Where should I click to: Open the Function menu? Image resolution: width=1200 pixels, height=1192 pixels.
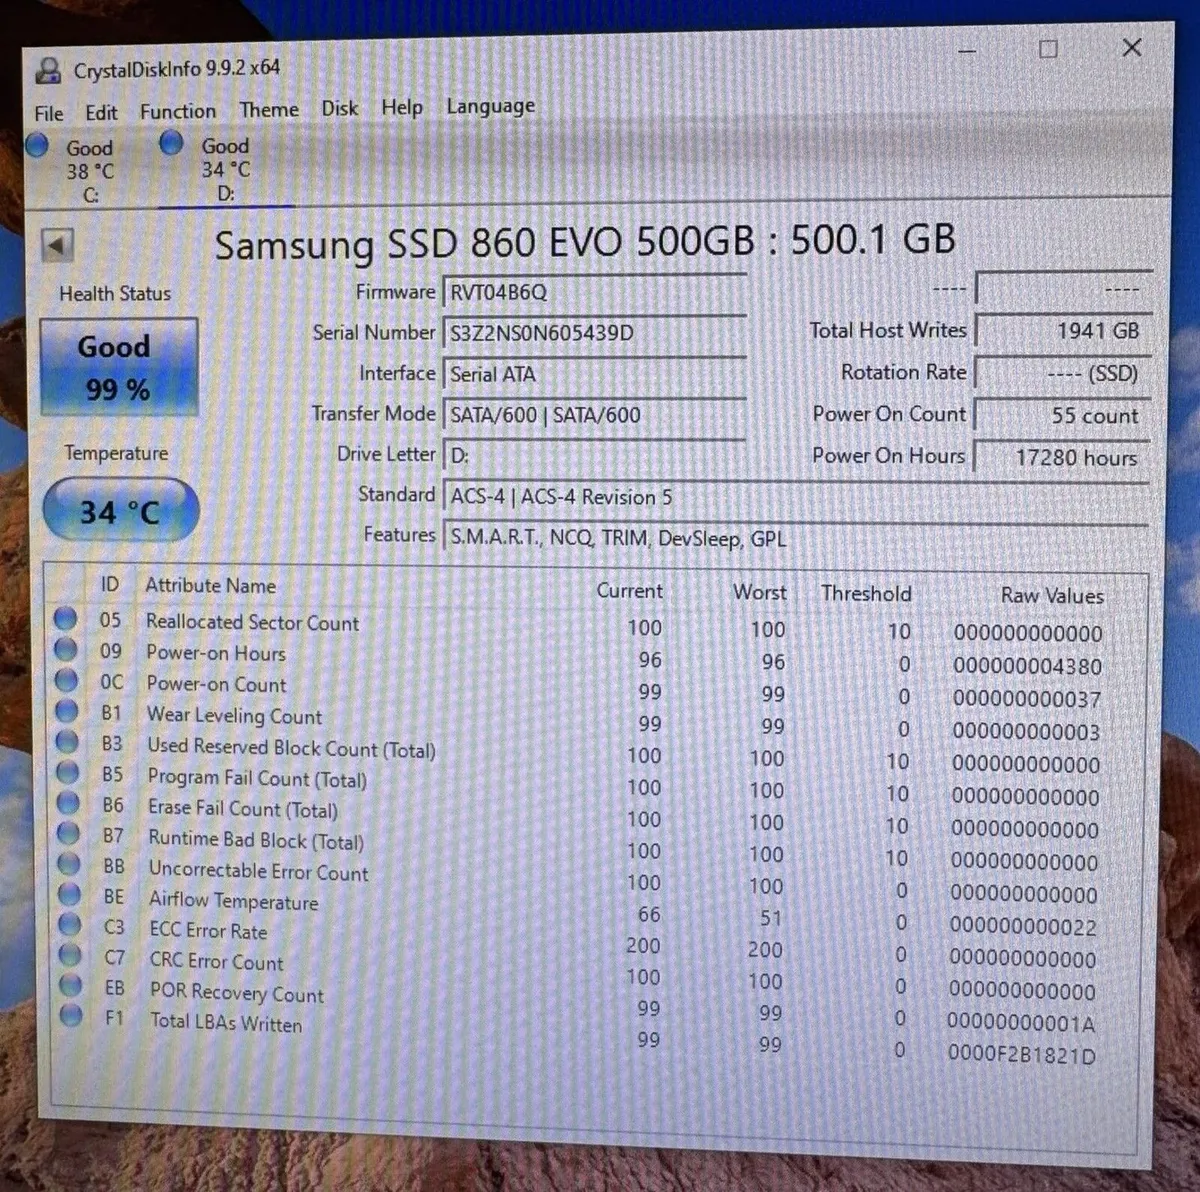[177, 111]
